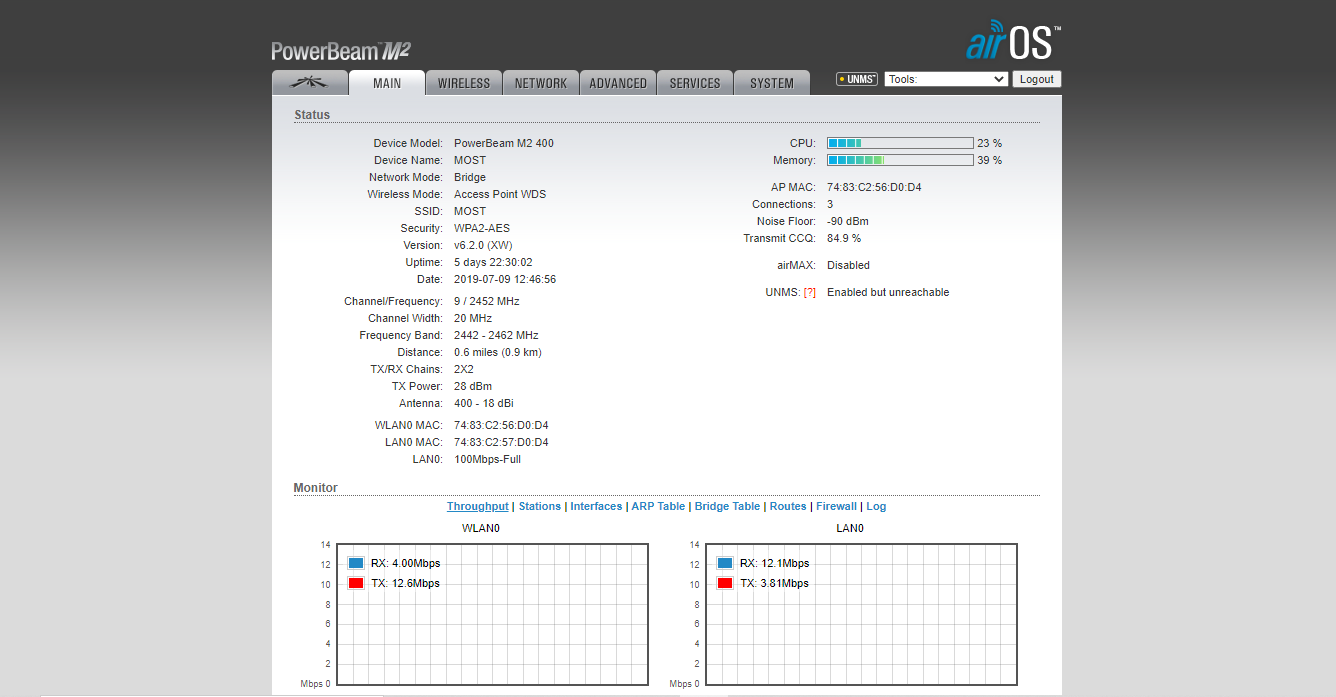1336x697 pixels.
Task: Click the 9 / 2452 MHz frequency value
Action: (x=487, y=301)
